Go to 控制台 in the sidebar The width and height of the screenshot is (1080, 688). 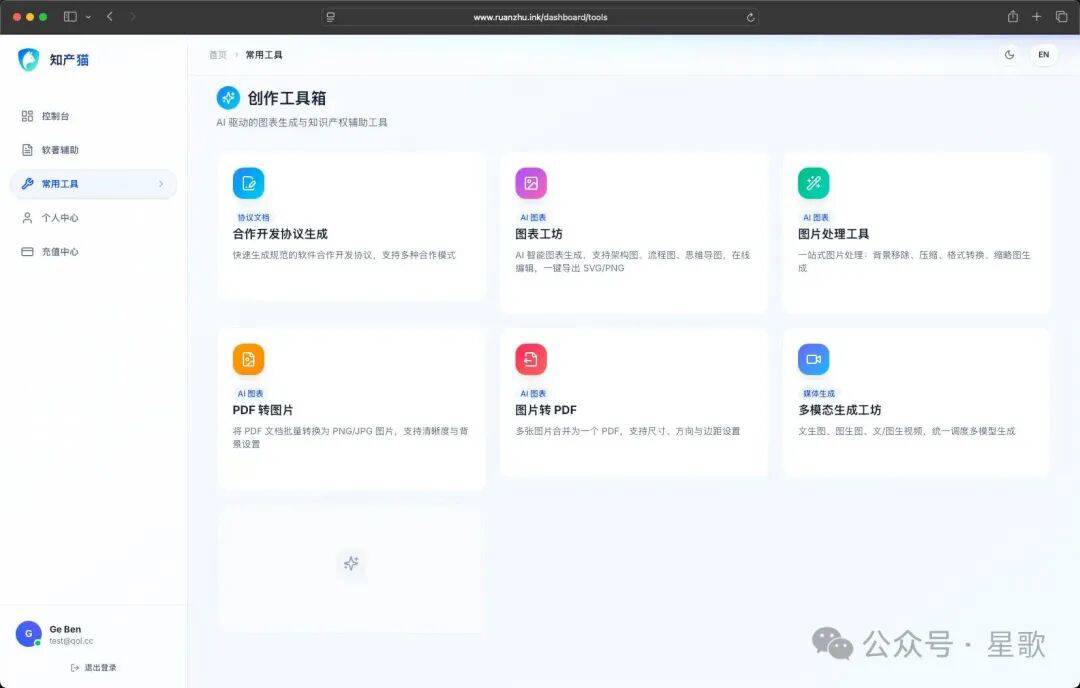tap(55, 116)
